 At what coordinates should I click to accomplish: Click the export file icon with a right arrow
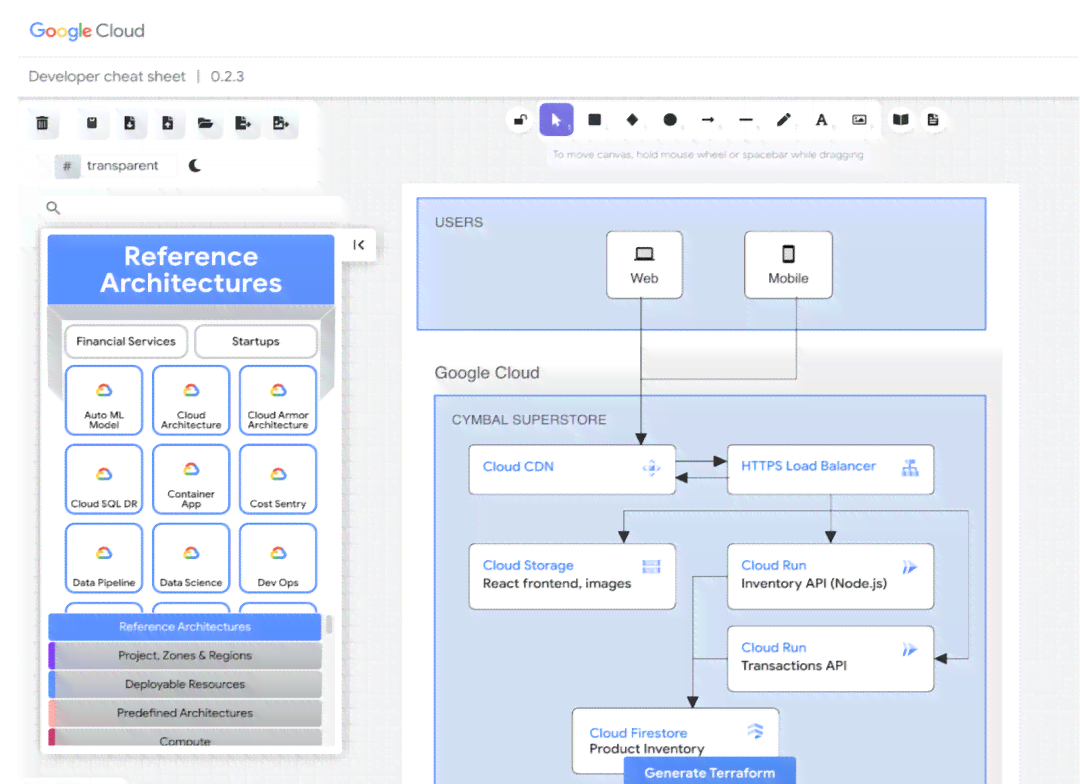coord(243,123)
